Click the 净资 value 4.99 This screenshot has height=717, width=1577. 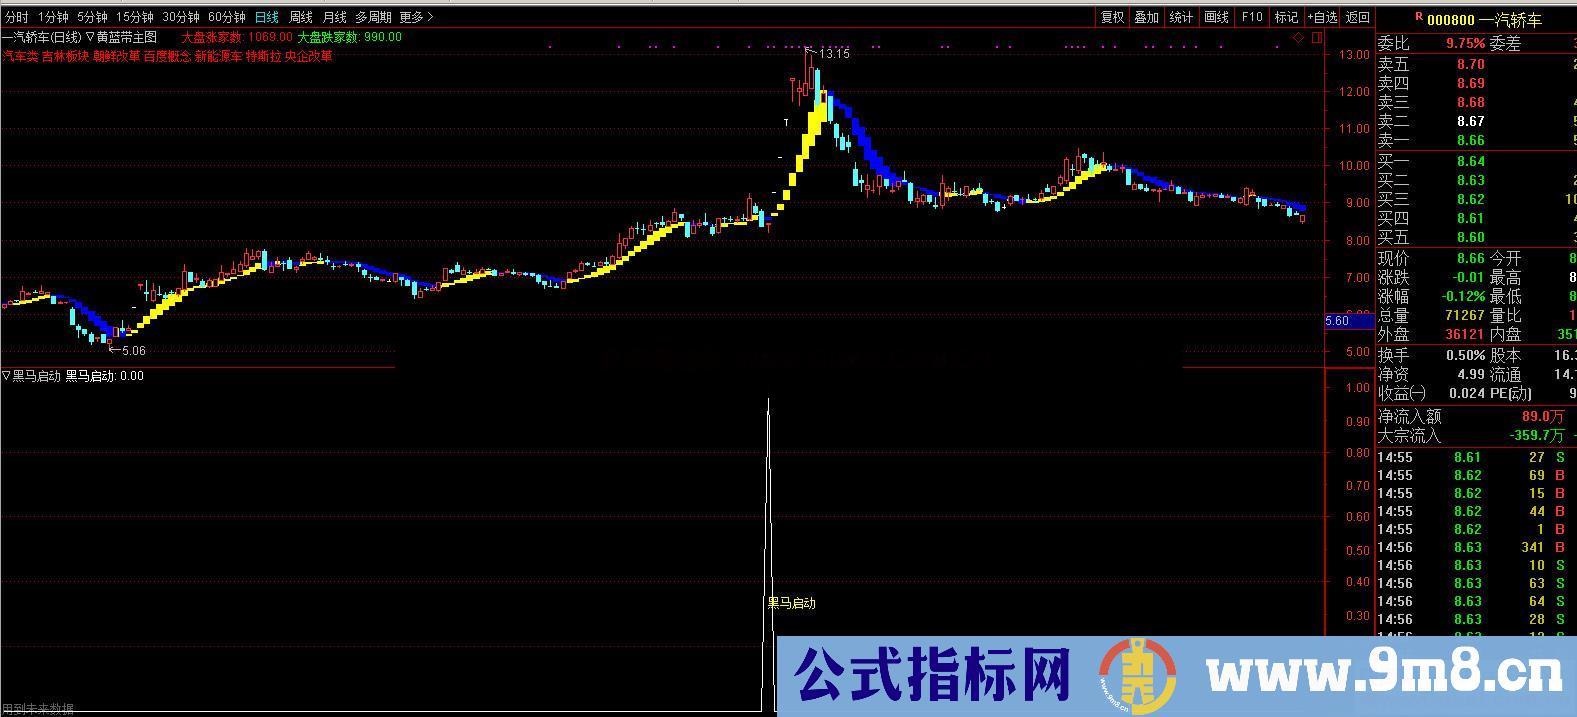1470,374
